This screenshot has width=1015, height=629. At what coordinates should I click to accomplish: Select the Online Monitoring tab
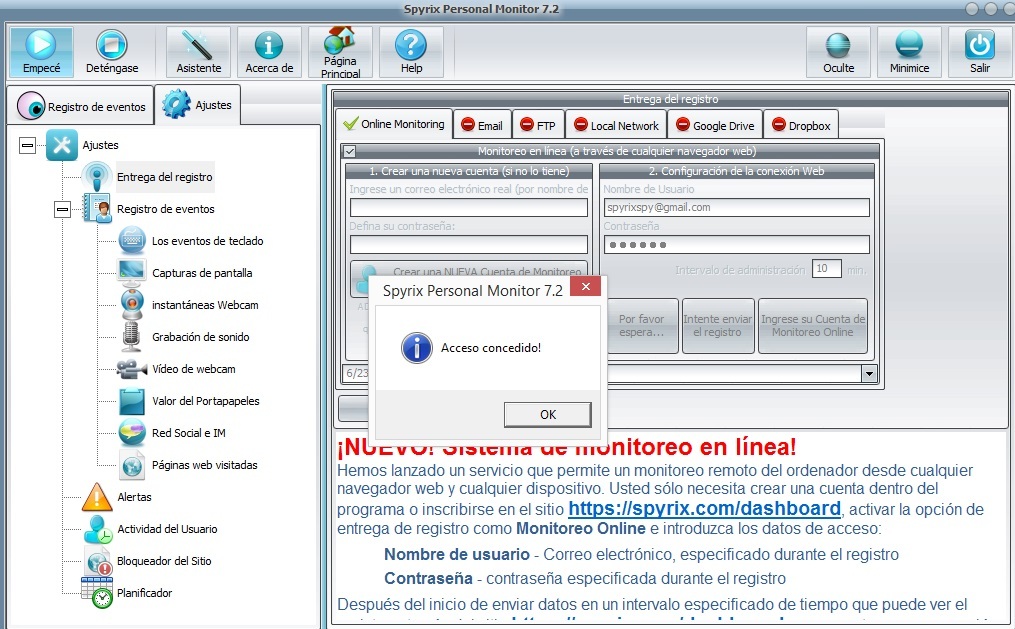click(394, 124)
